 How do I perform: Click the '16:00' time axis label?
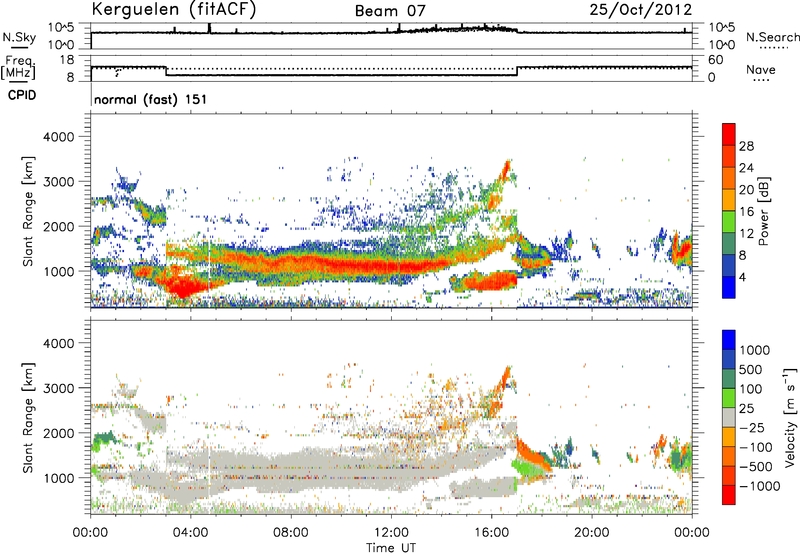pyautogui.click(x=491, y=533)
